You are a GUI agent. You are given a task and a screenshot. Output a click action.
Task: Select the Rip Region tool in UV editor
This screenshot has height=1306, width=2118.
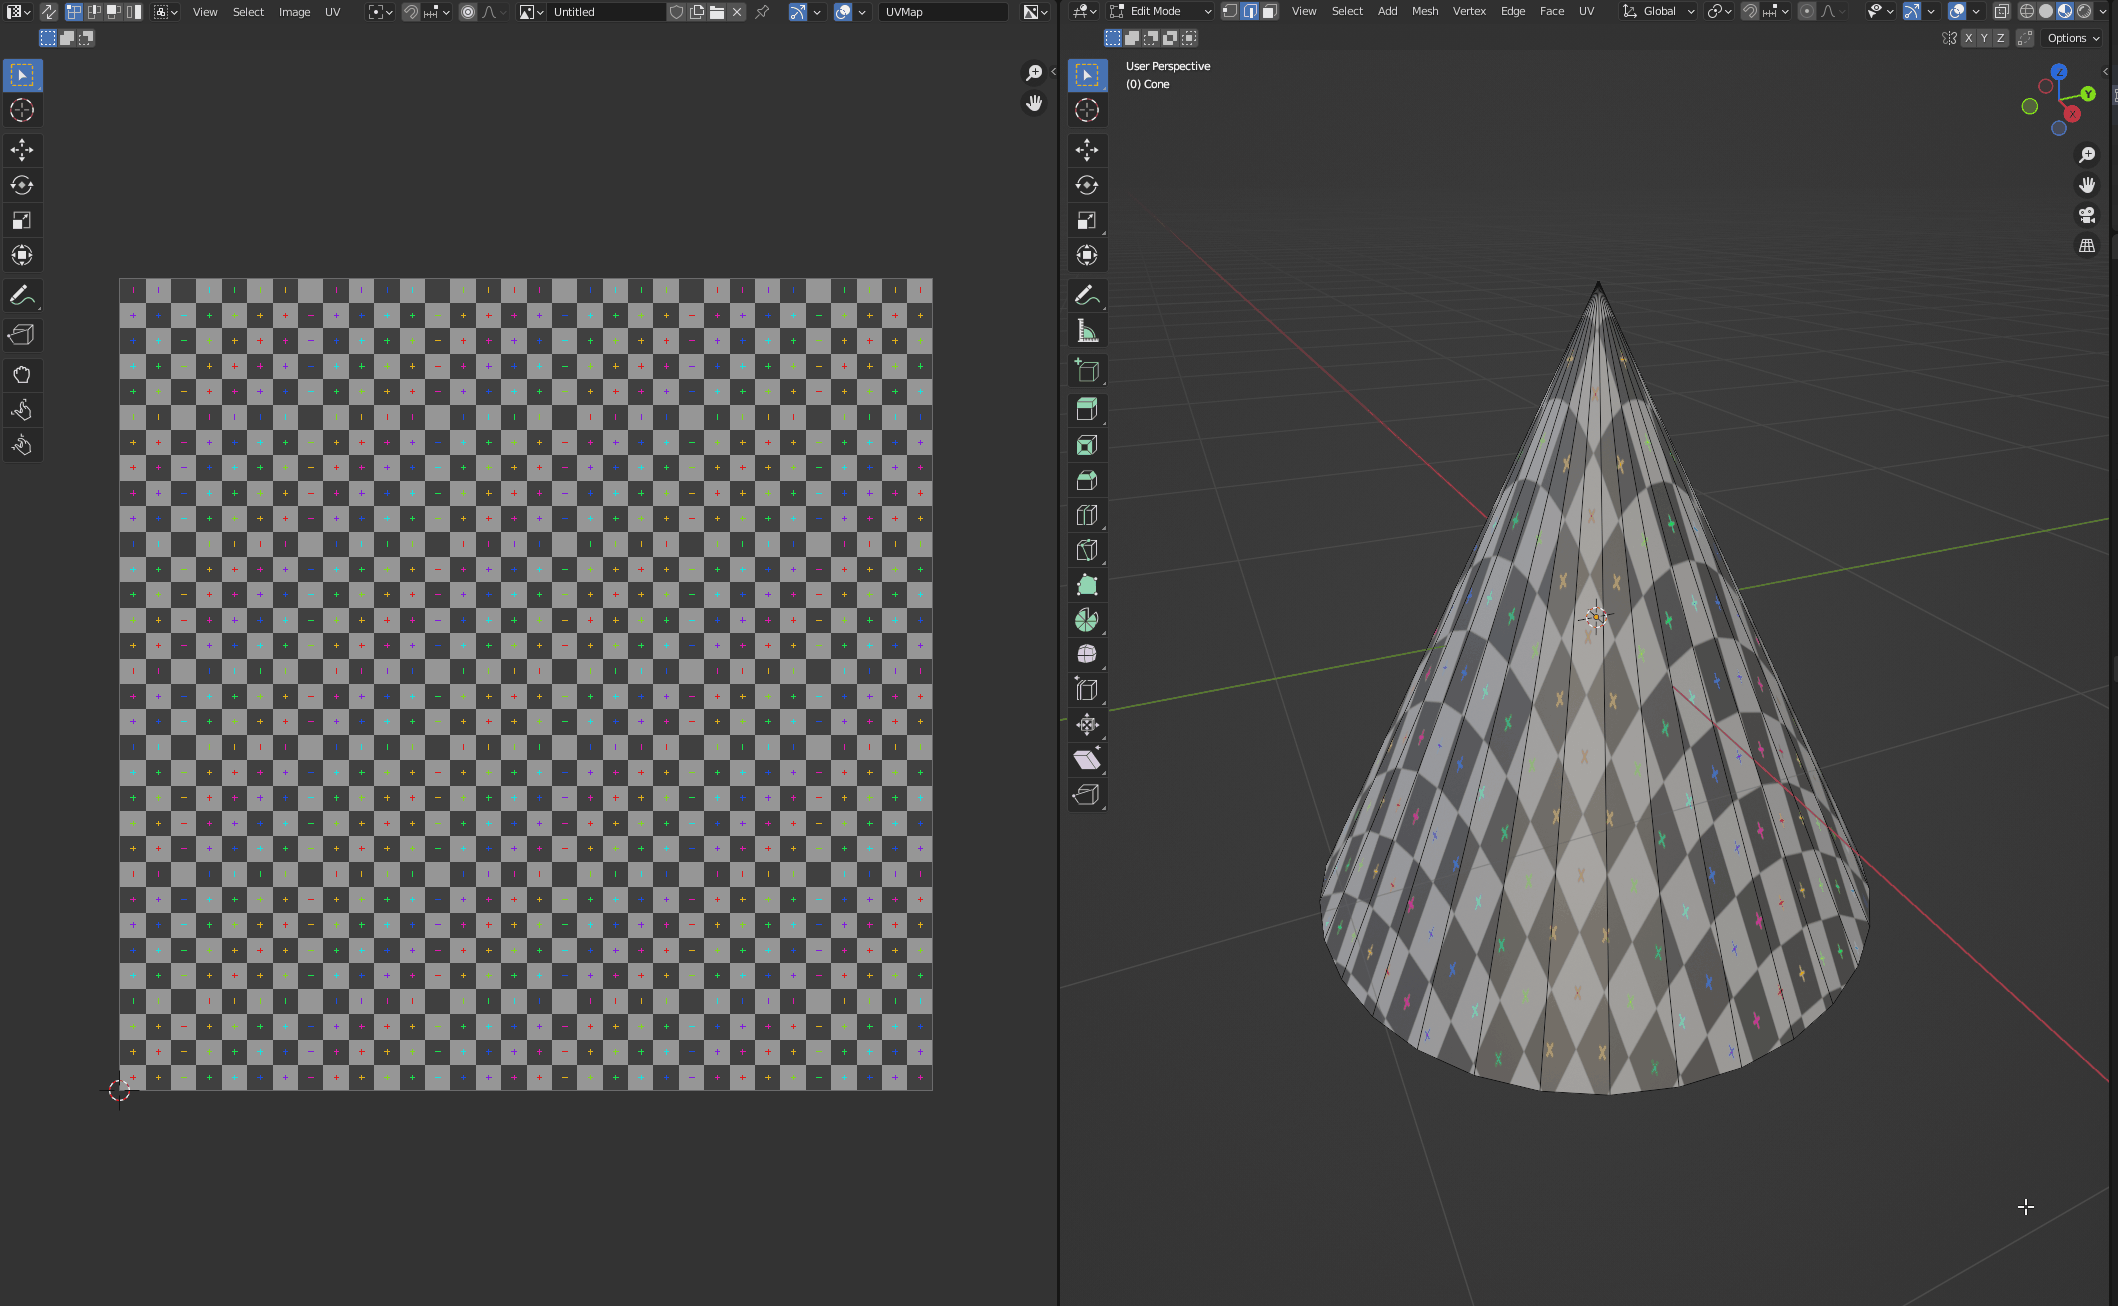click(x=22, y=334)
